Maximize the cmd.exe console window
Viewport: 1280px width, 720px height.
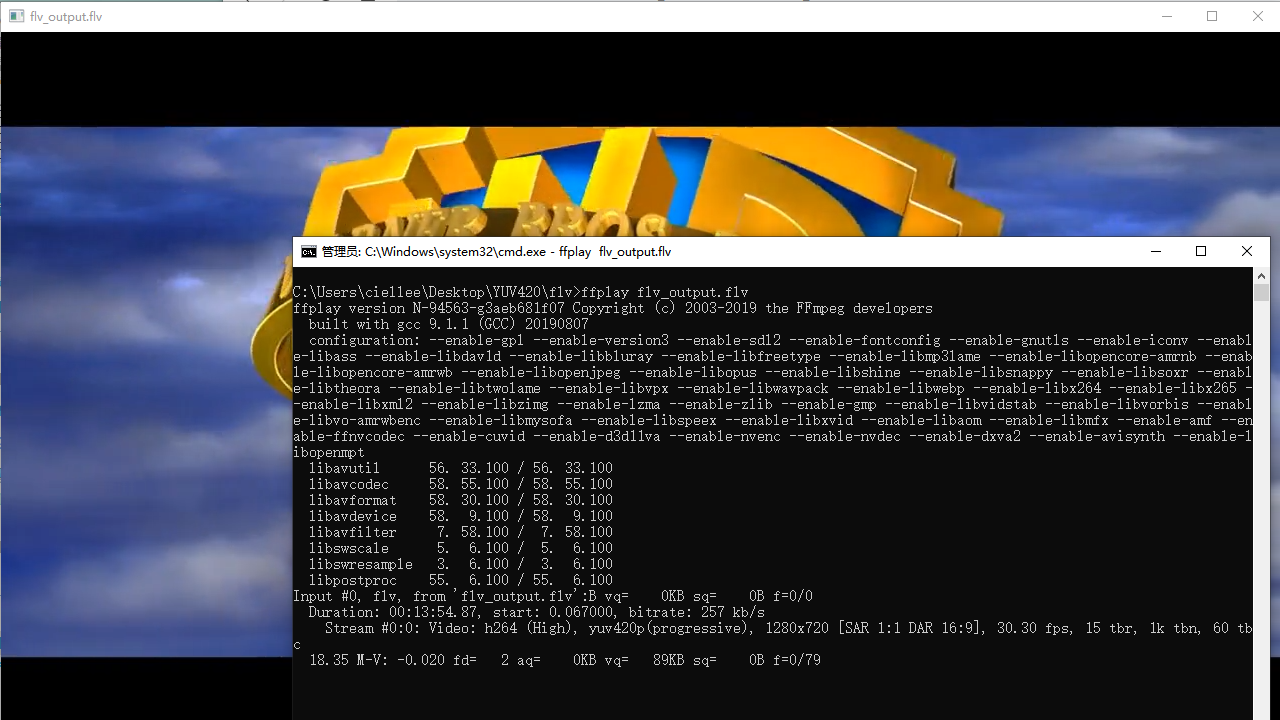[1201, 252]
